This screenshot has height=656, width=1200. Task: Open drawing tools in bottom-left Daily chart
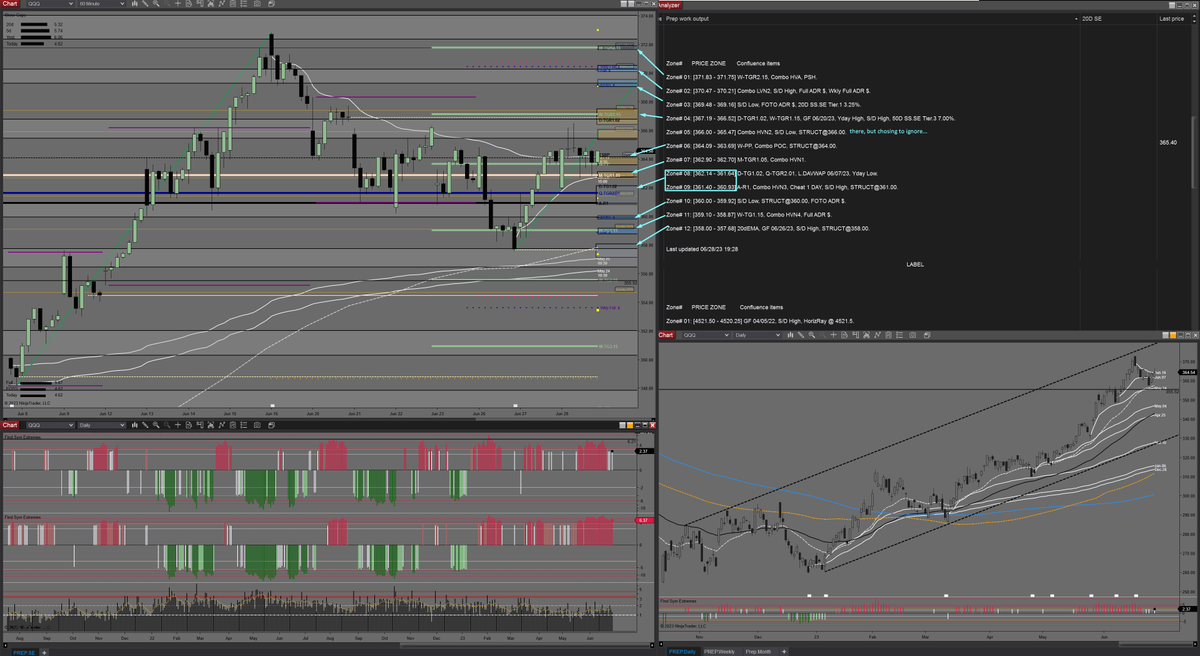(145, 425)
